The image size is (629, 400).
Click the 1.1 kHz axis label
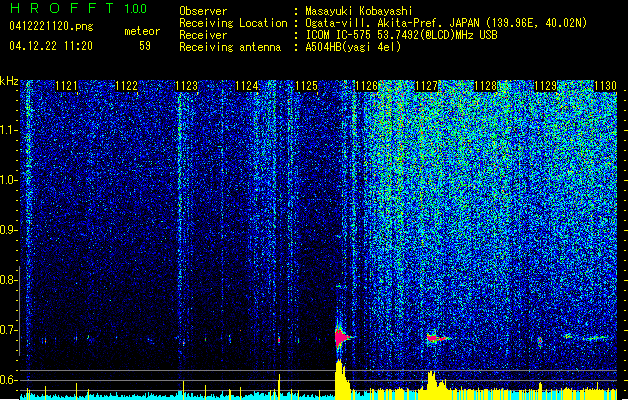click(x=8, y=130)
